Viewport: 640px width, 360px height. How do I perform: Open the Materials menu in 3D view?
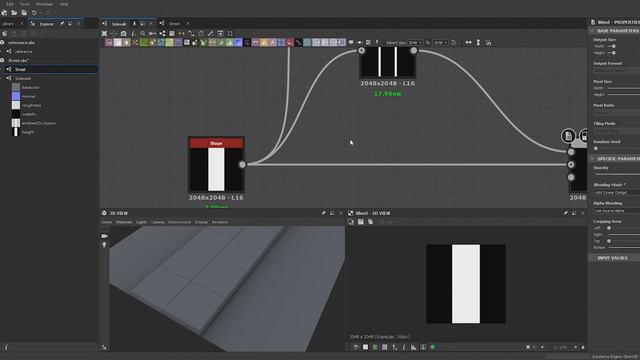(124, 222)
